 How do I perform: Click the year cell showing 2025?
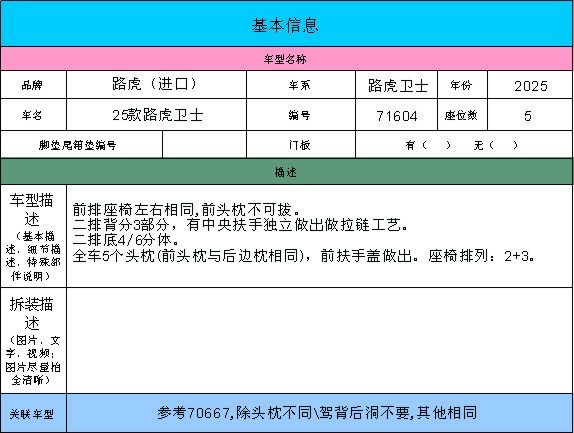[x=530, y=85]
